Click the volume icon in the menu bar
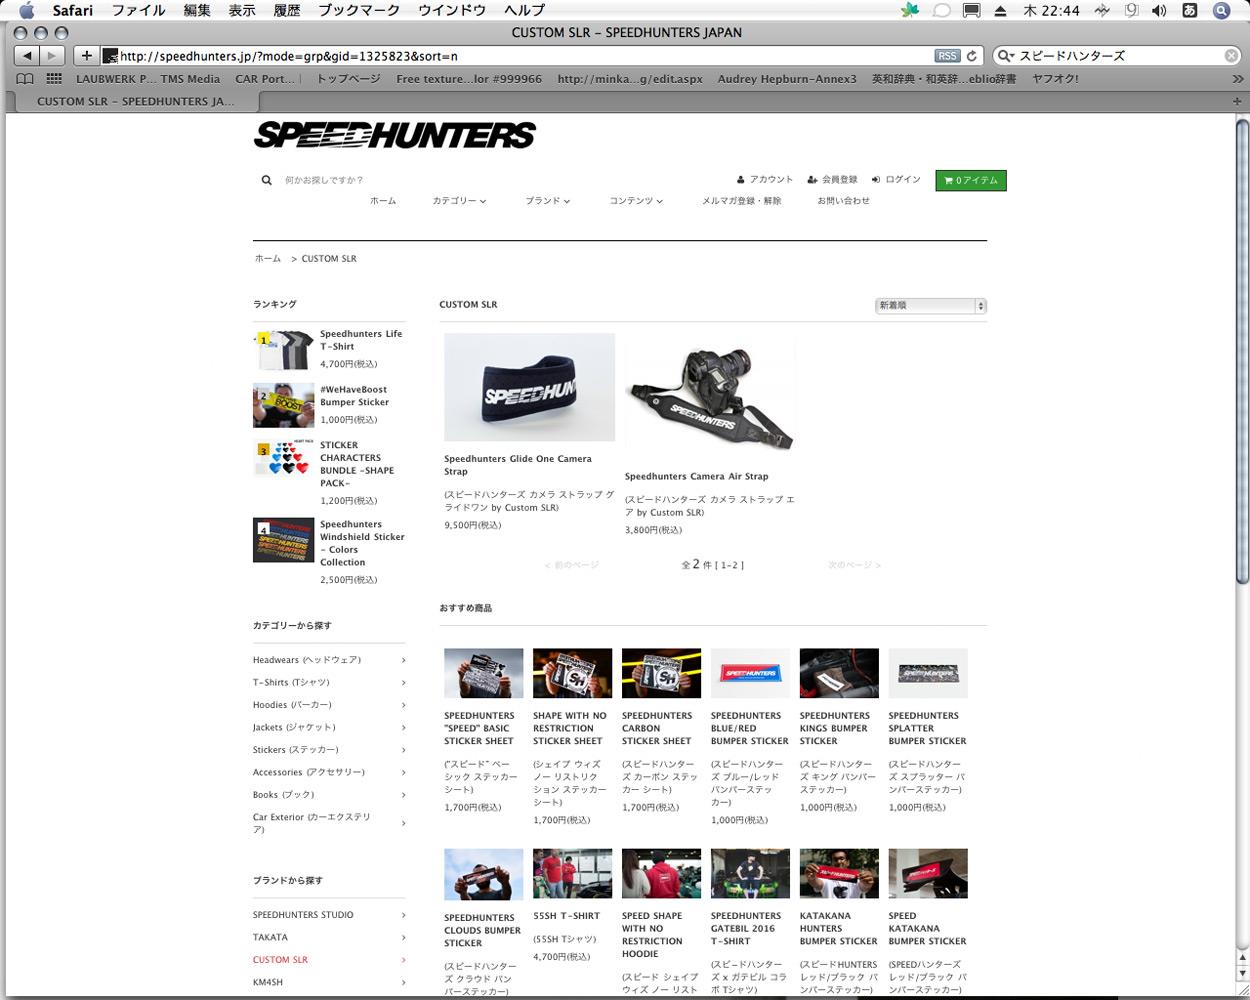This screenshot has width=1250, height=1000. tap(1158, 10)
